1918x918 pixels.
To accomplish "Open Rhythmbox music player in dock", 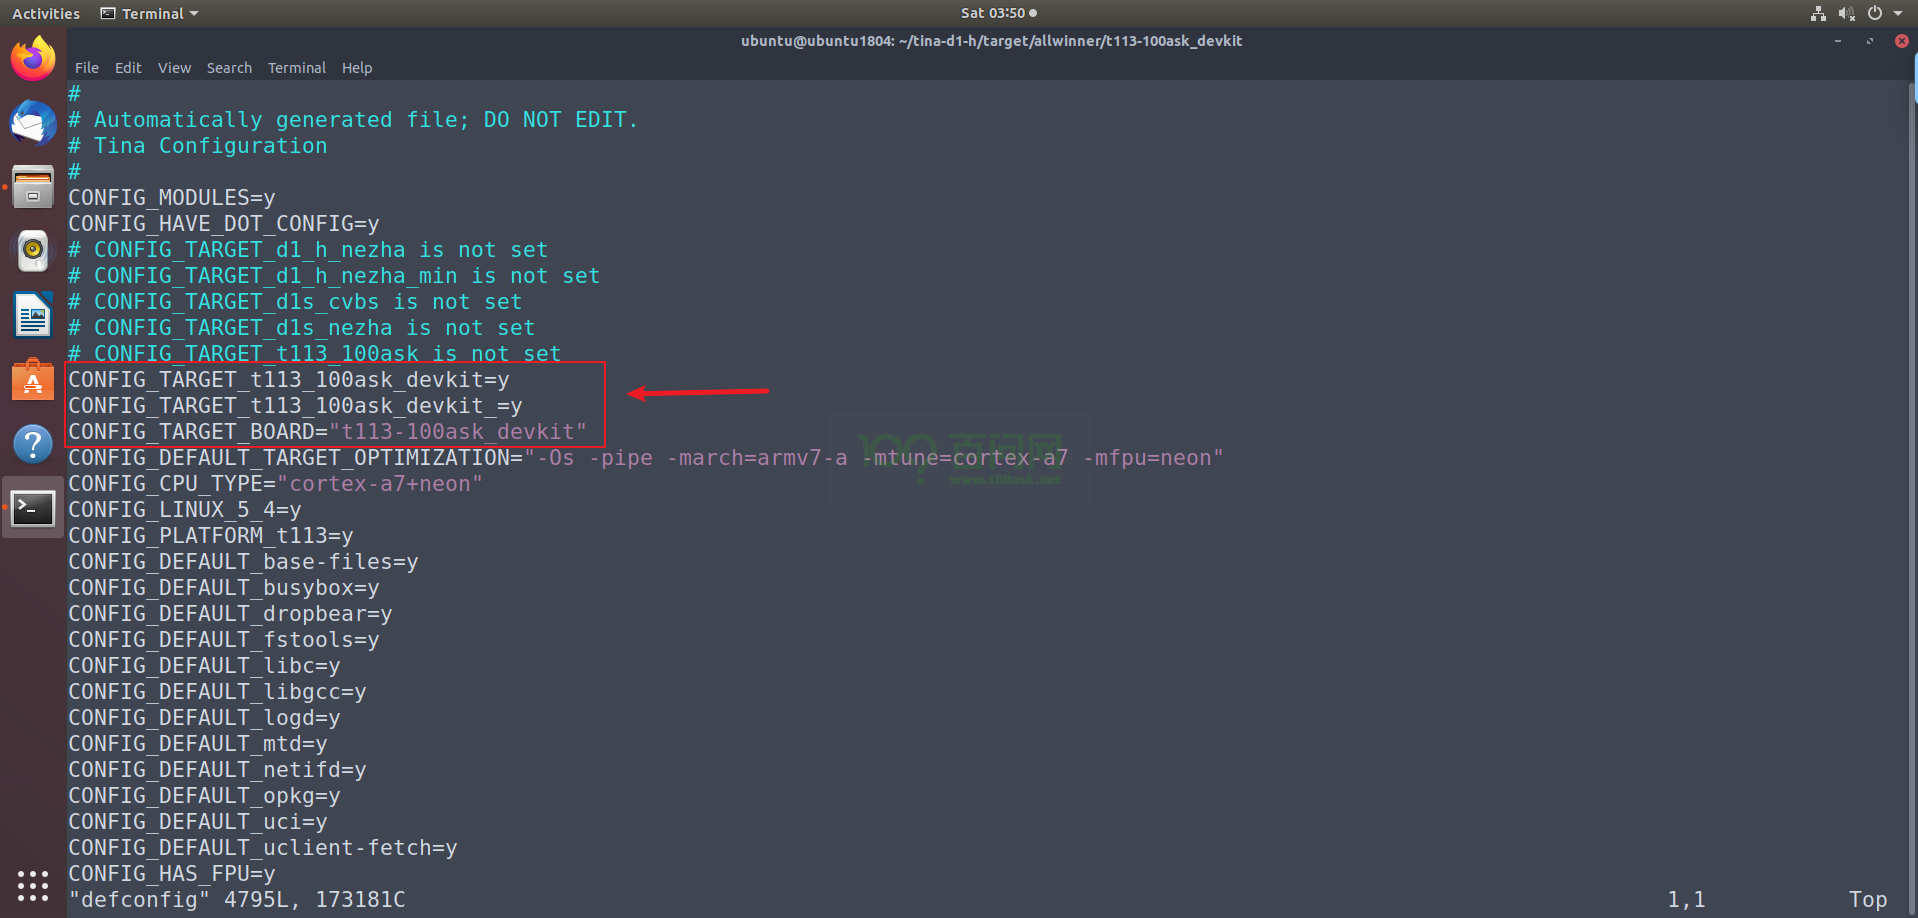I will [x=33, y=250].
